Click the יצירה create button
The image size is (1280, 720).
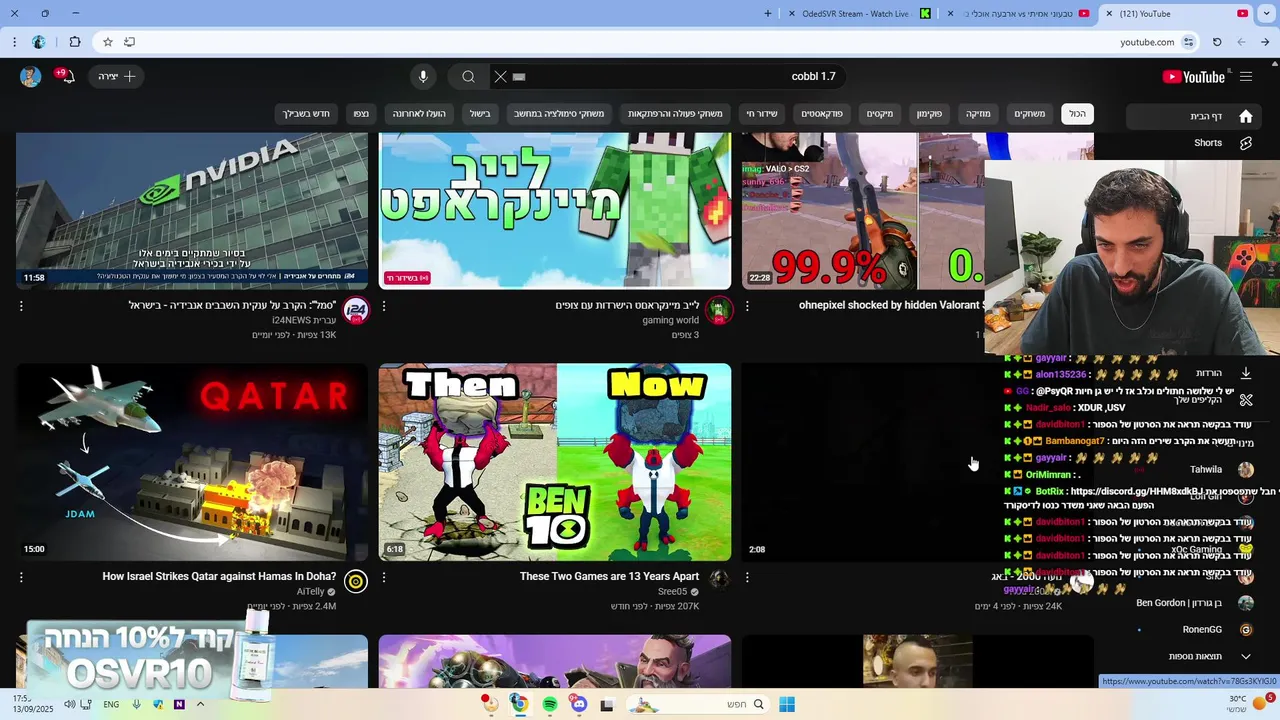(116, 77)
